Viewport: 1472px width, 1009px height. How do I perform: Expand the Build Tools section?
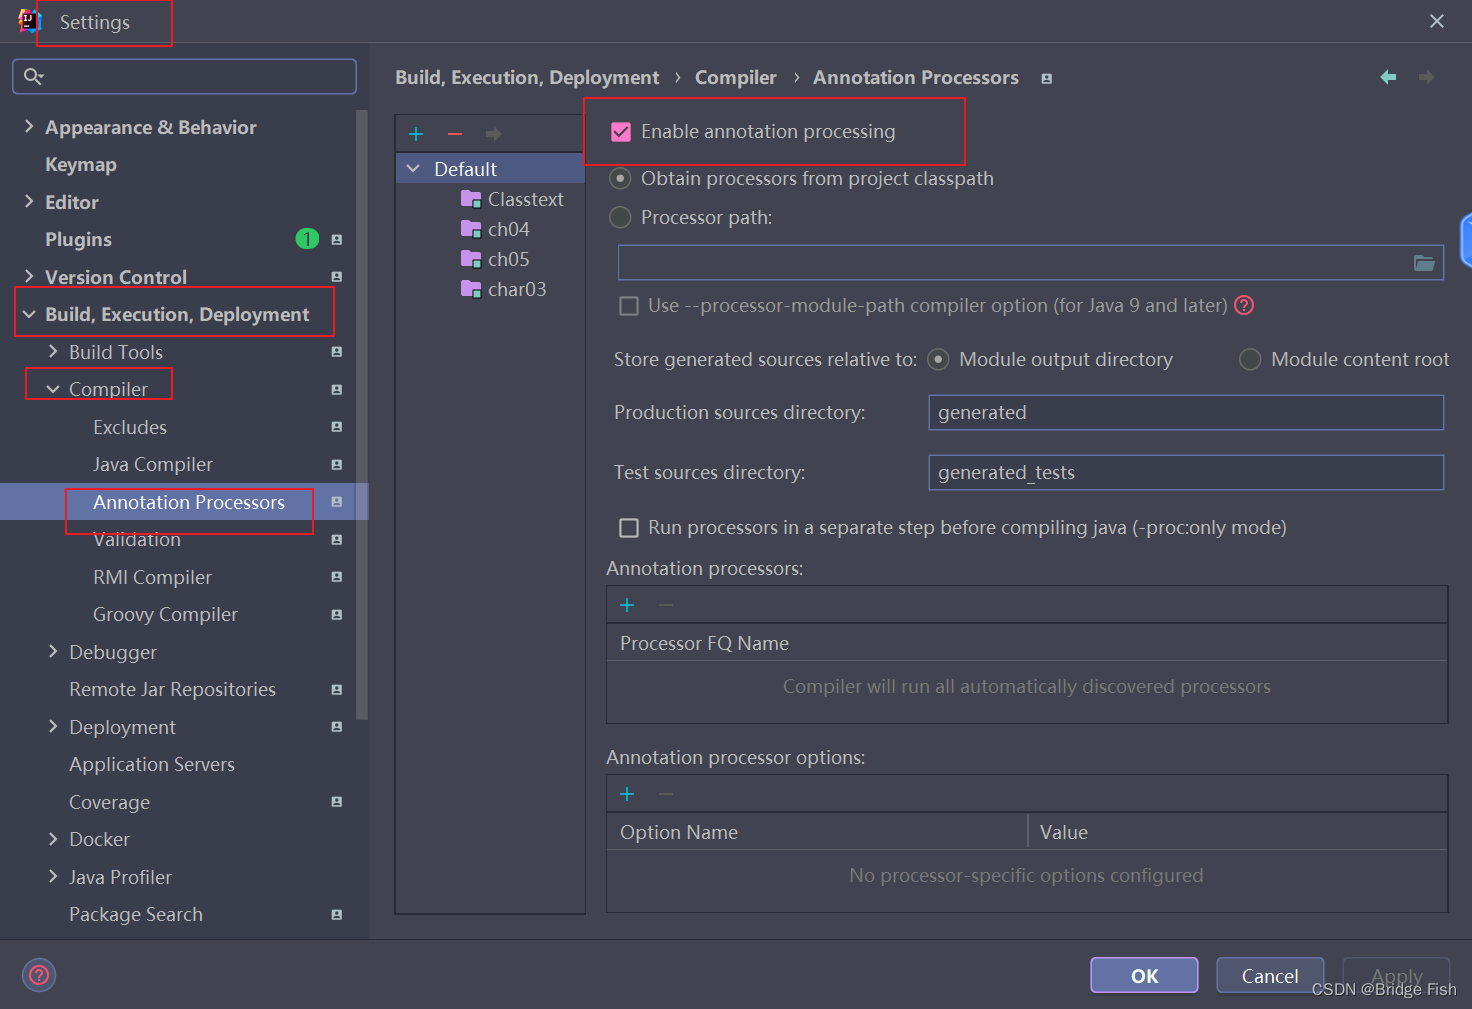coord(52,351)
